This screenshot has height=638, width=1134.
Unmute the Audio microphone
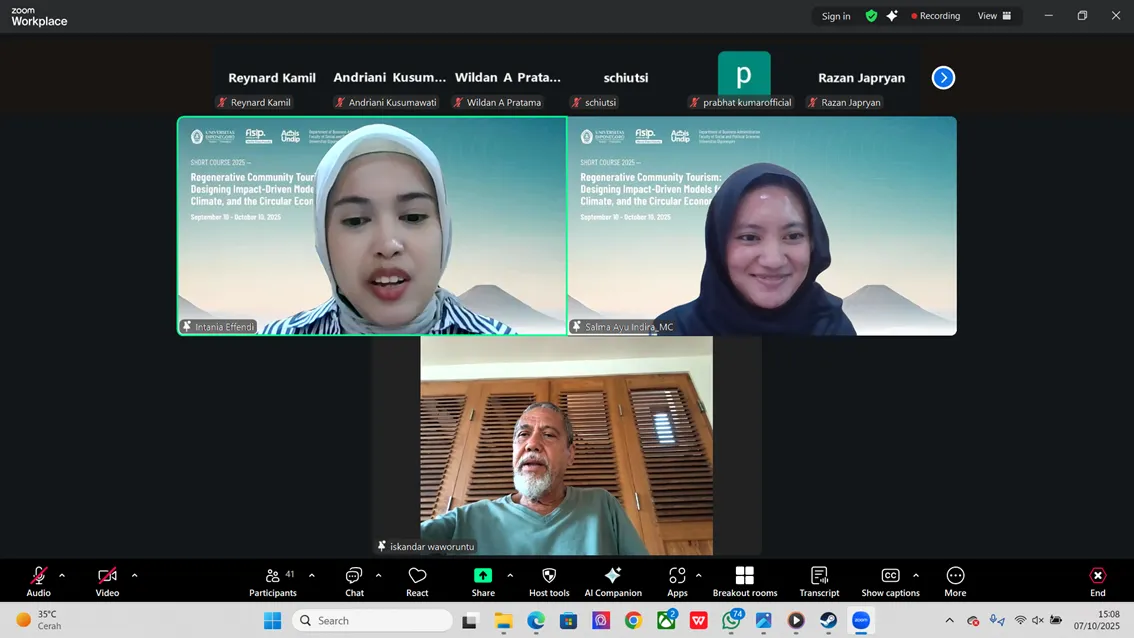(38, 581)
